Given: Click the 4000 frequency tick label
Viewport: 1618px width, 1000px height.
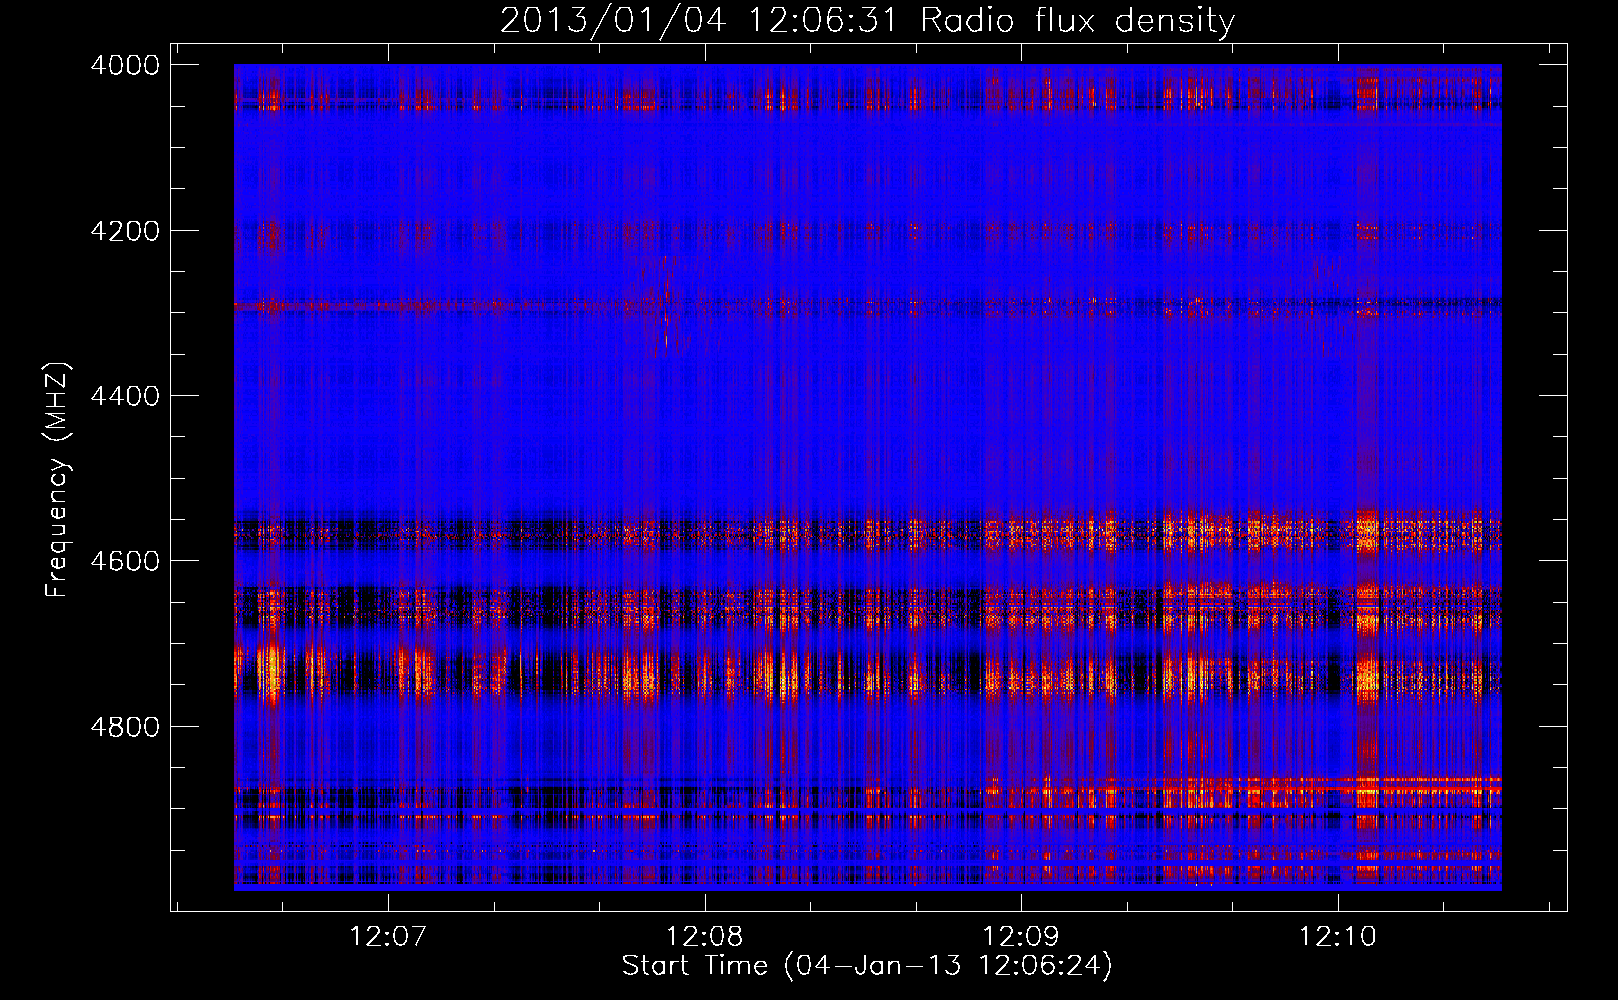Looking at the screenshot, I should tap(125, 65).
